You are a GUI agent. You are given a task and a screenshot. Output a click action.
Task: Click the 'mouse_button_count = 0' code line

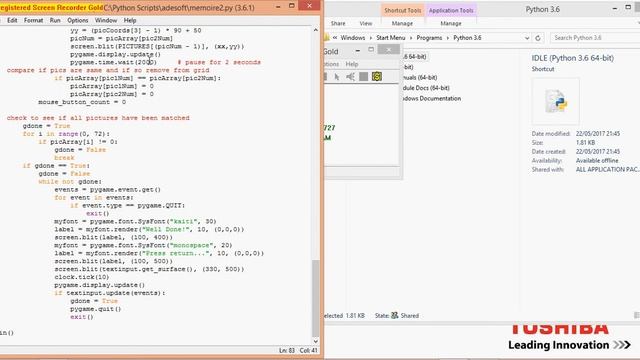coord(82,102)
